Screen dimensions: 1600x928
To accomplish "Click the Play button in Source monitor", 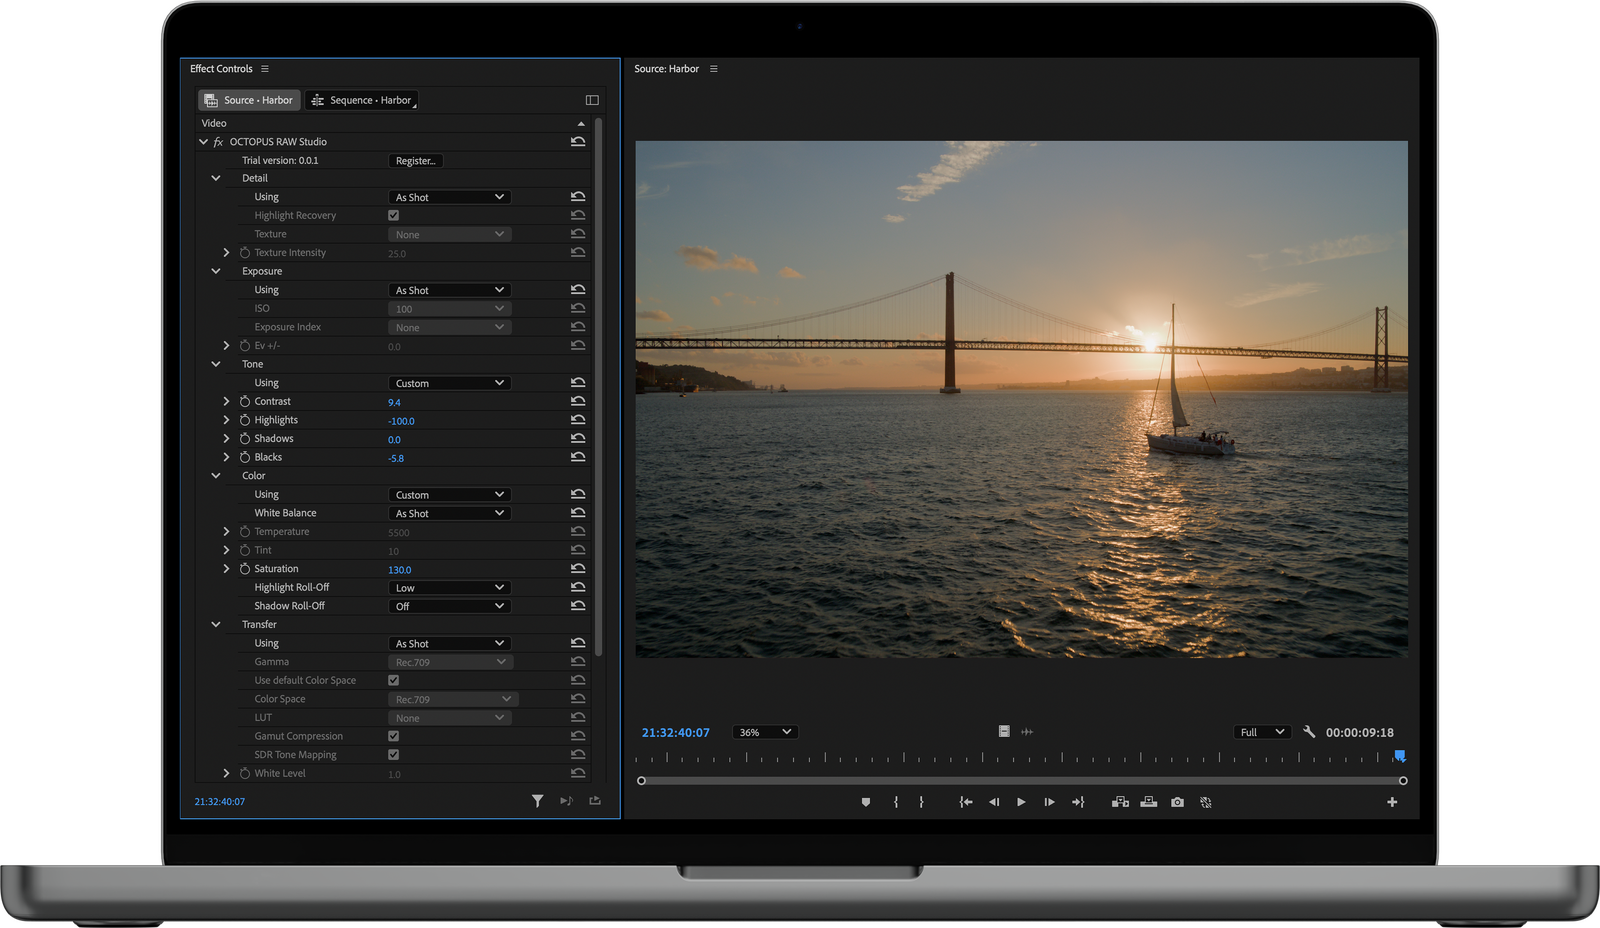I will point(1021,802).
